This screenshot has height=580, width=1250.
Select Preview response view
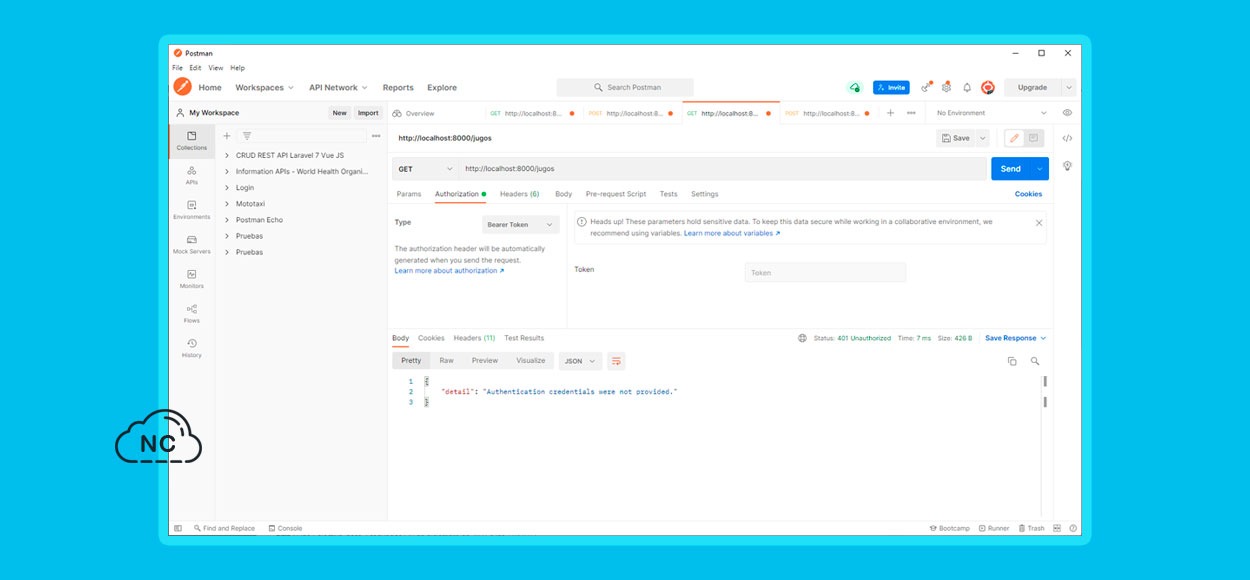[x=485, y=361]
